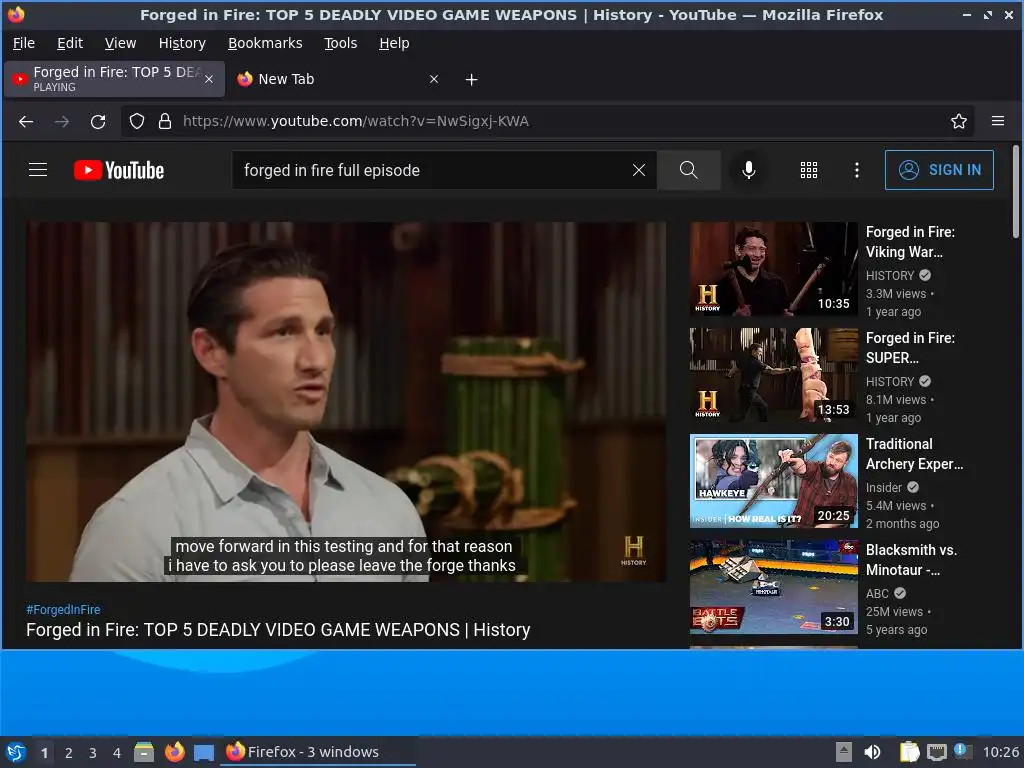Open the desktop start menu icon
This screenshot has width=1024, height=768.
coord(16,752)
